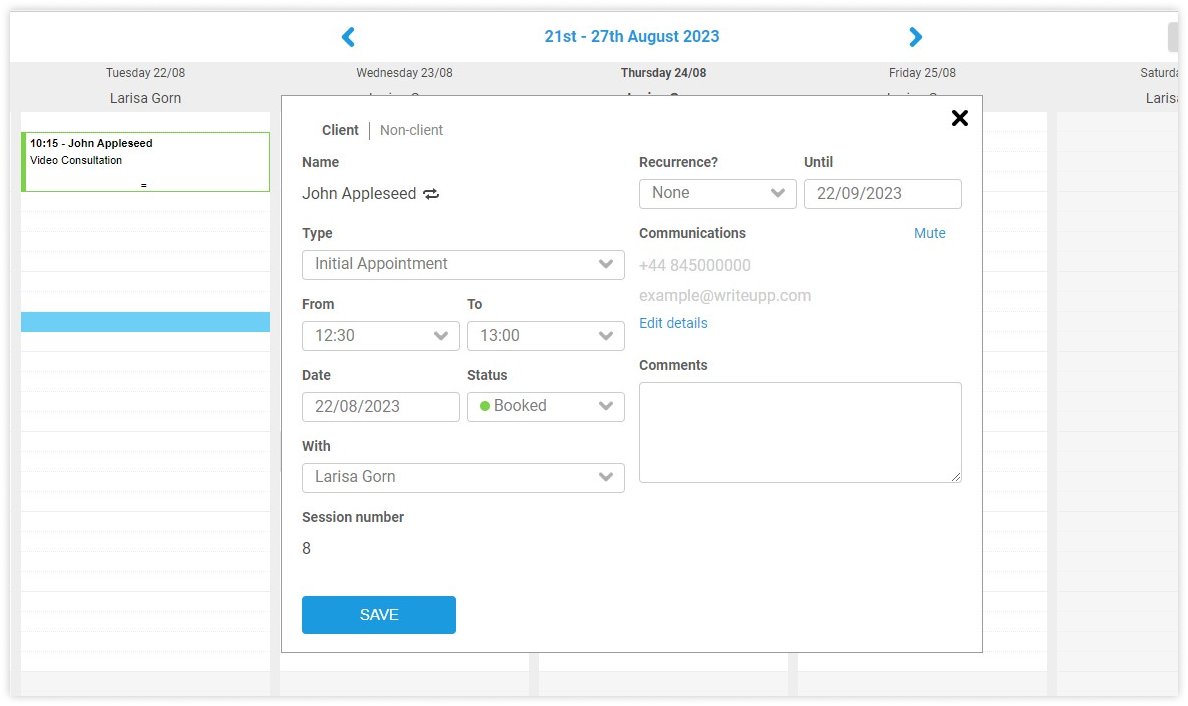Viewport: 1188px width, 706px height.
Task: Click the Larisa Gorn name under Tuesday
Action: coord(145,98)
